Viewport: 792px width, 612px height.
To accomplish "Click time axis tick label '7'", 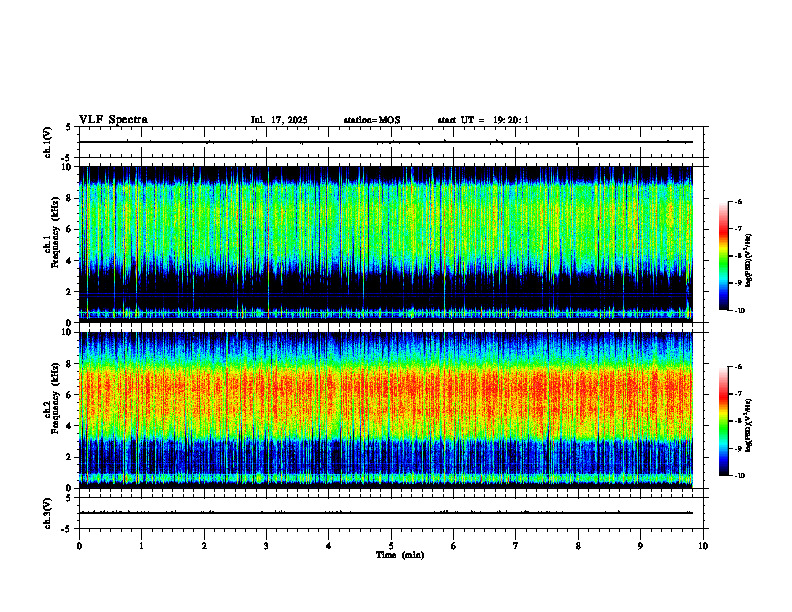I will (516, 546).
